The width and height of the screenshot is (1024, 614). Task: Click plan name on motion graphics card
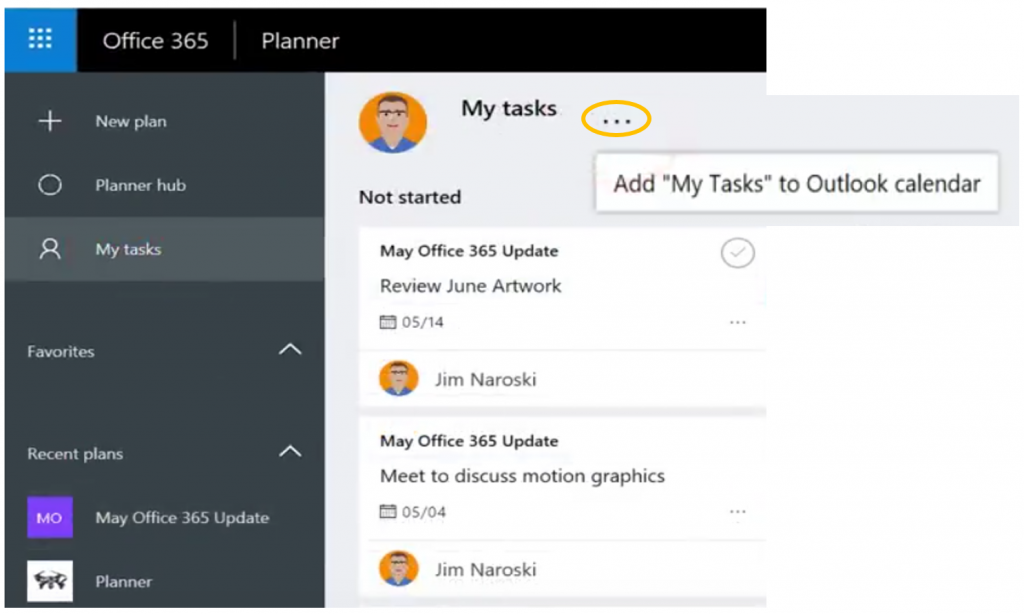coord(469,441)
